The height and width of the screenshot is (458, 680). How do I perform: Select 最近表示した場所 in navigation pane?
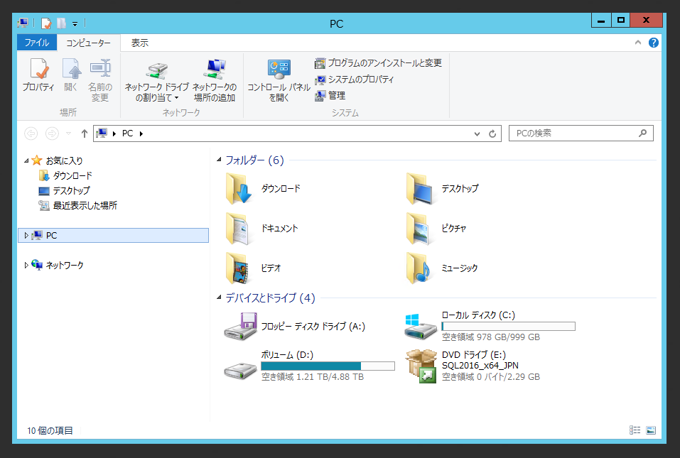click(85, 206)
